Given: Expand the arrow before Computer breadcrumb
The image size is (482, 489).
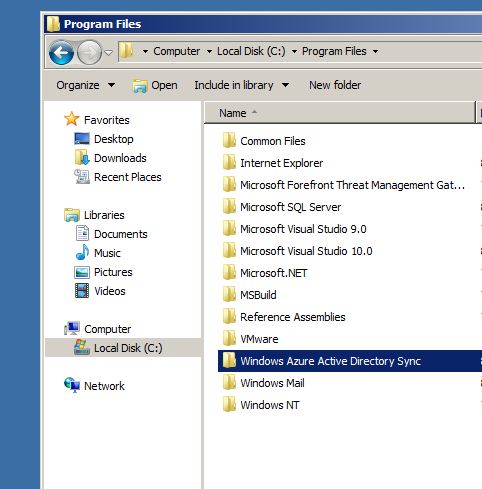Looking at the screenshot, I should tap(145, 51).
